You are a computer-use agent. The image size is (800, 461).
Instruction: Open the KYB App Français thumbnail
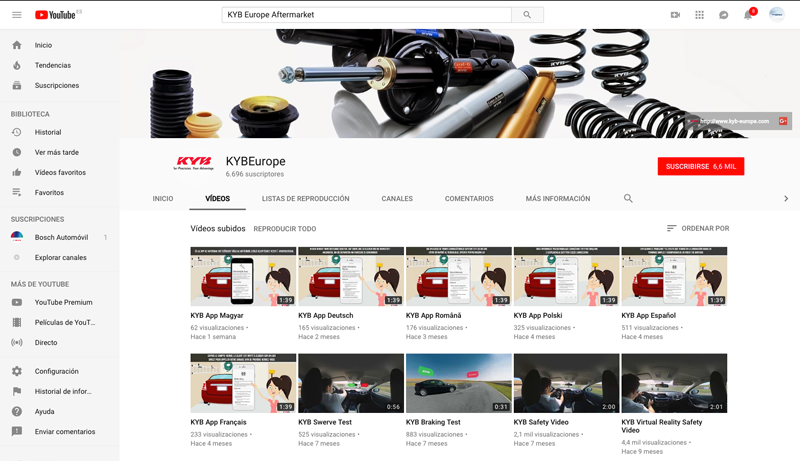pyautogui.click(x=243, y=383)
